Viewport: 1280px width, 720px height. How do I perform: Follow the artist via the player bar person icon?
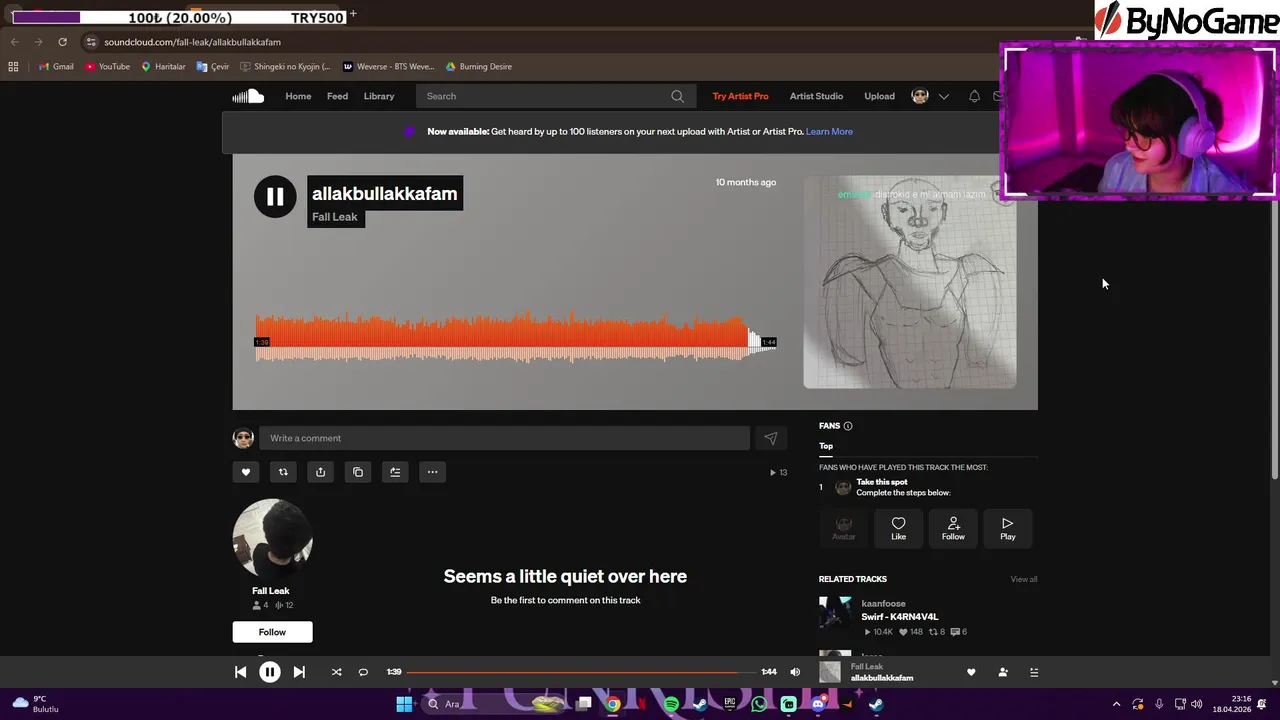click(1003, 672)
